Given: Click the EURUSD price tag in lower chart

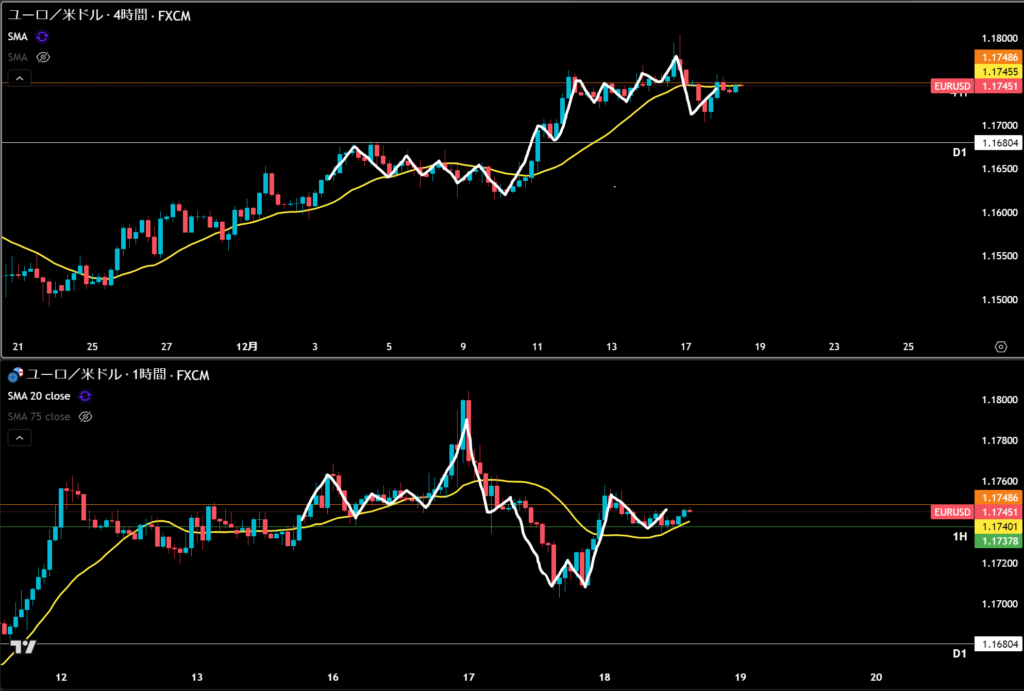Looking at the screenshot, I should 951,512.
